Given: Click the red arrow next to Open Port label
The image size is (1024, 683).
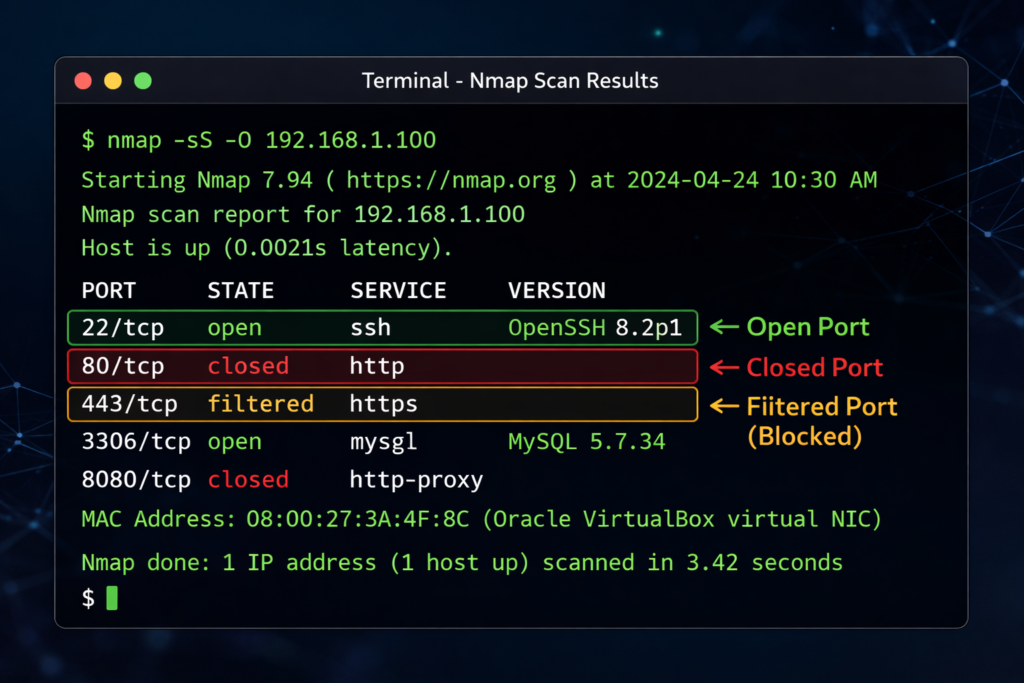Looking at the screenshot, I should tap(725, 327).
